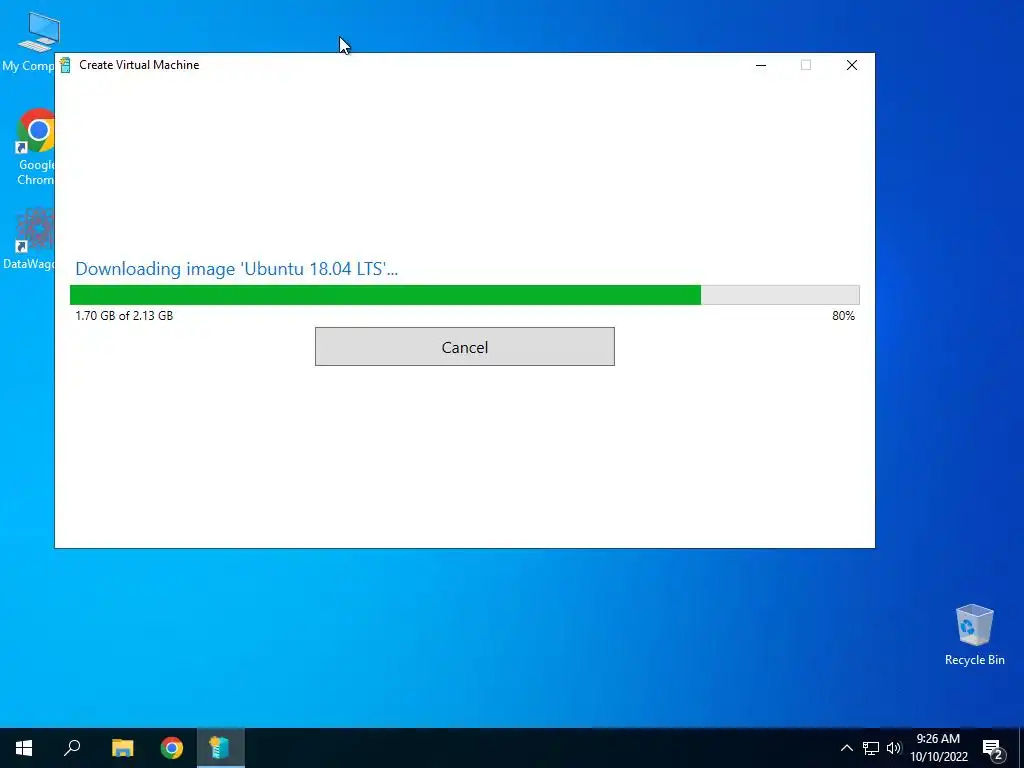The width and height of the screenshot is (1024, 768).
Task: Launch File Explorer from the taskbar
Action: (x=122, y=748)
